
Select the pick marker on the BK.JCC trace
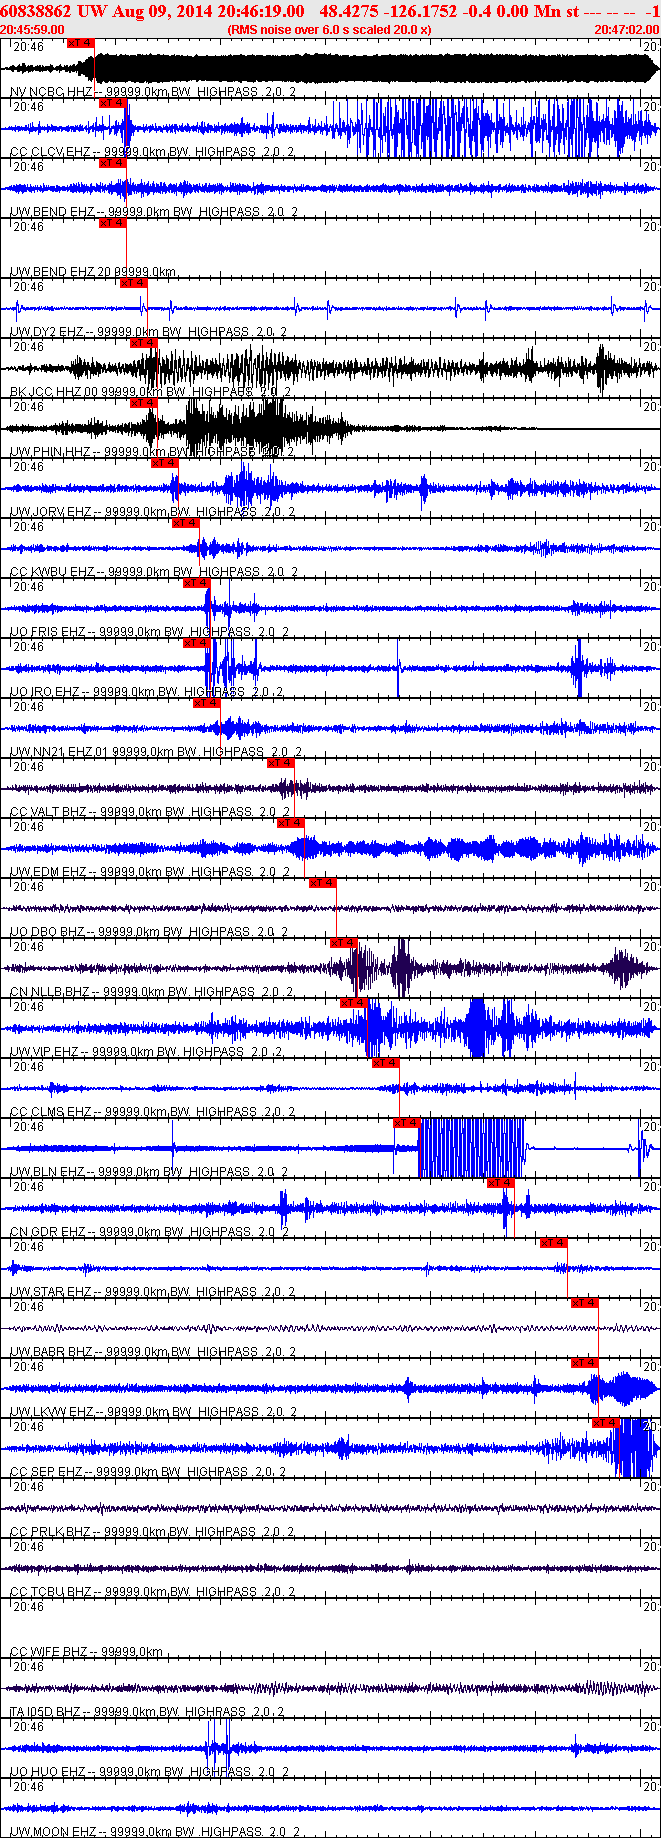tap(144, 343)
